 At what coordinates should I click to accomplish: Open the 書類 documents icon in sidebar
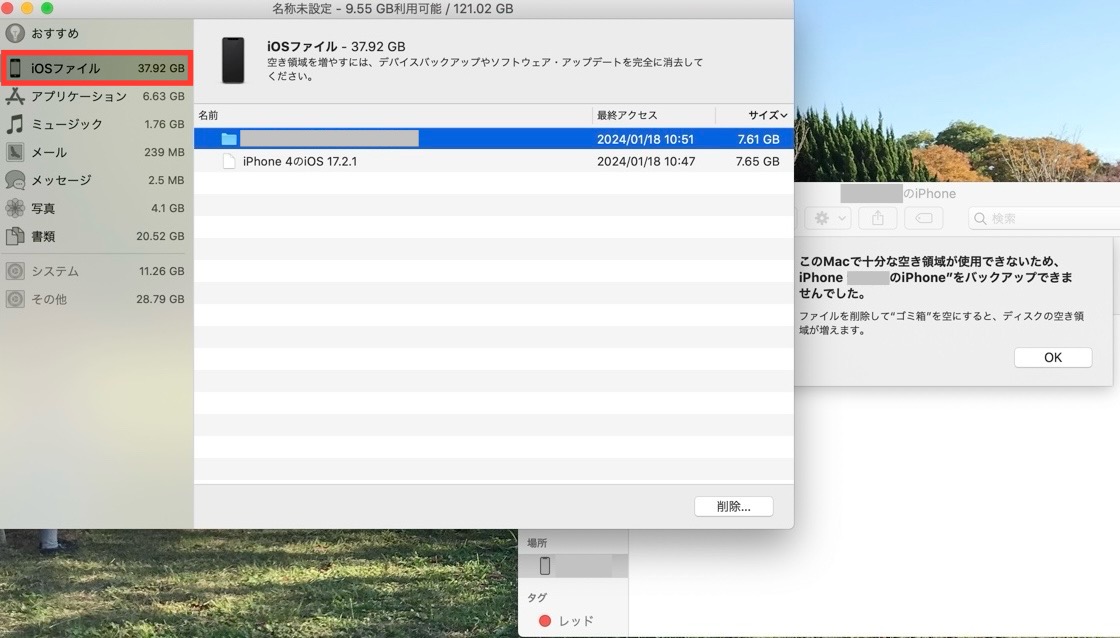15,236
